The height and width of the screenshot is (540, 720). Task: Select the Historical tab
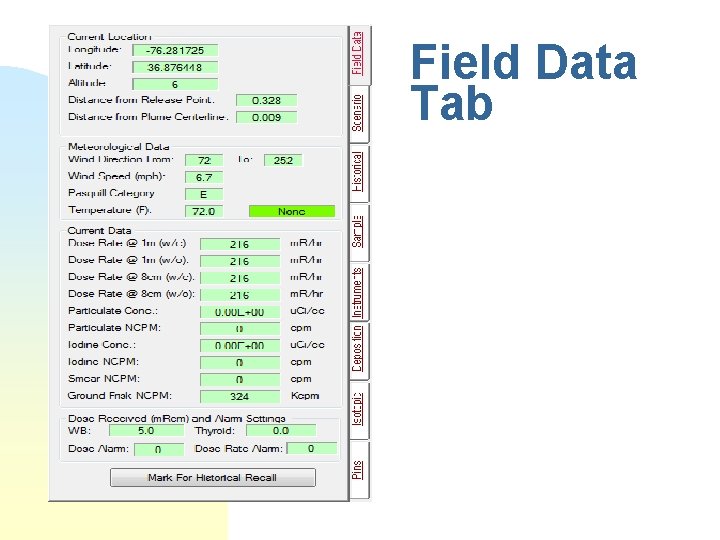tap(360, 174)
